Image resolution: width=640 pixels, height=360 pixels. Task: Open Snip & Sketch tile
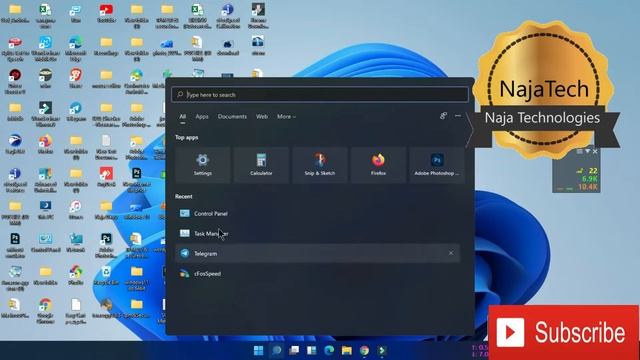[x=320, y=164]
